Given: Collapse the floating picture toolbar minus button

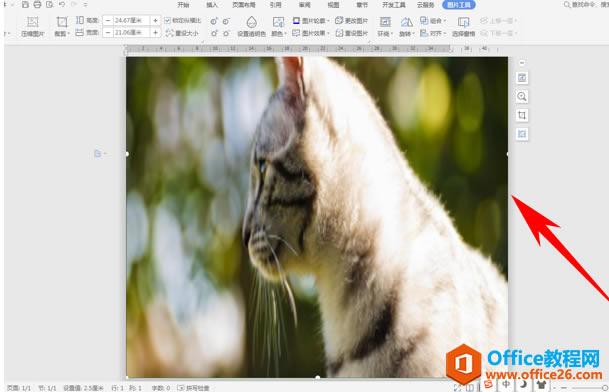Looking at the screenshot, I should click(522, 63).
